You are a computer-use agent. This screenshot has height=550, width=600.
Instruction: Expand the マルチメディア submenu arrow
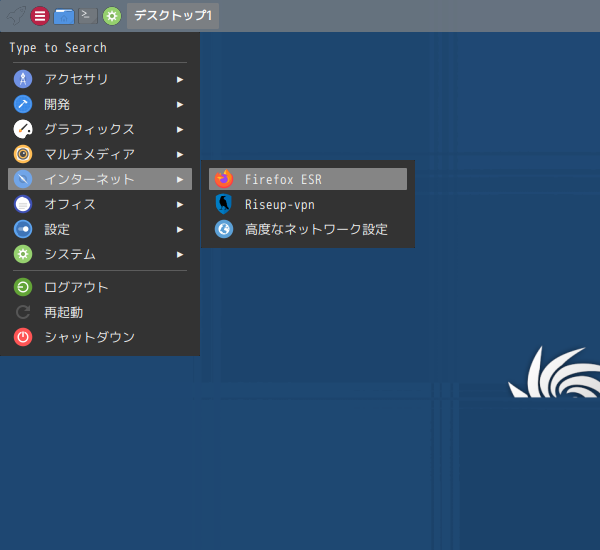(x=180, y=155)
